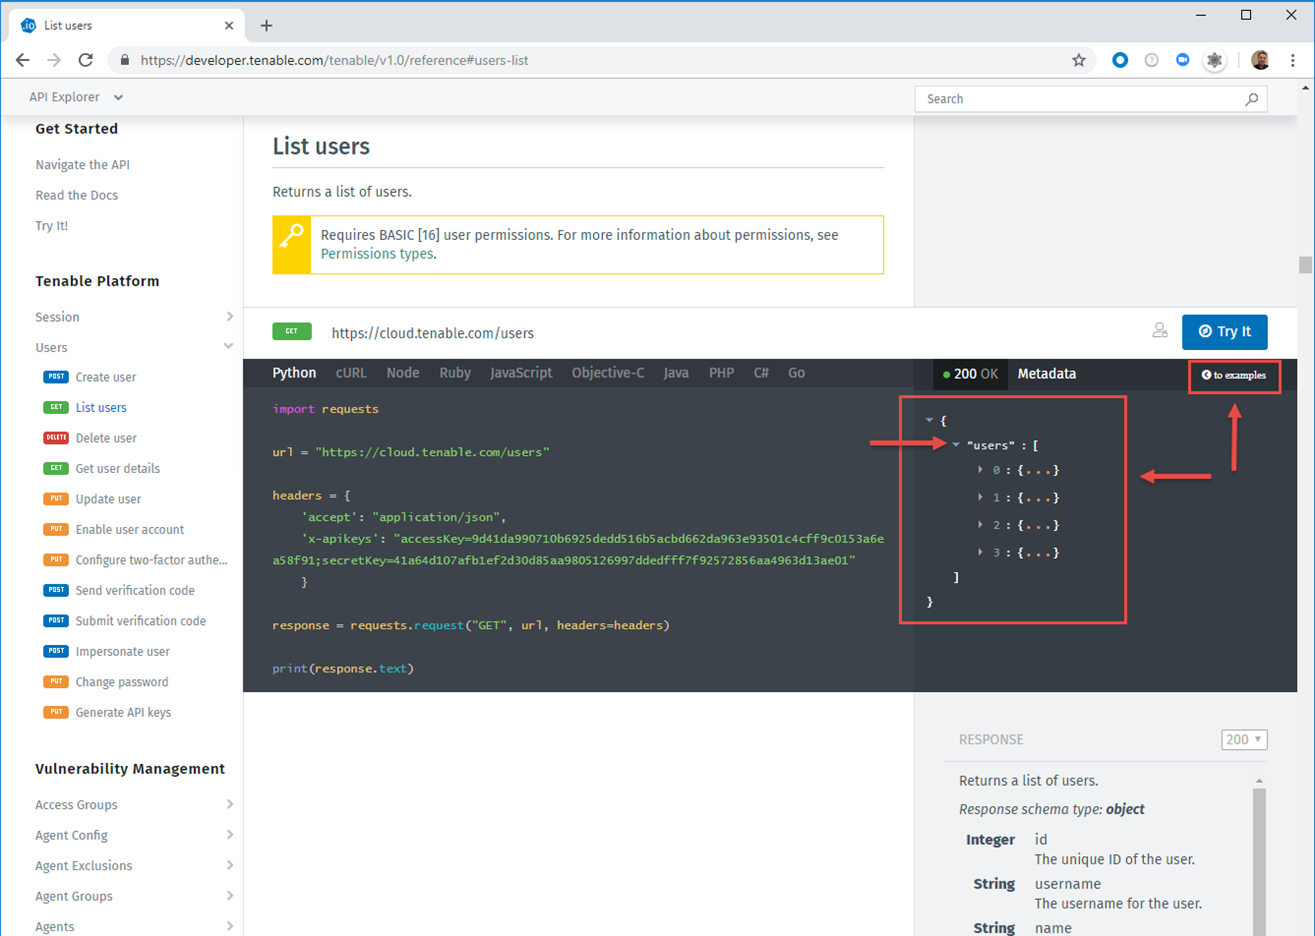This screenshot has height=936, width=1315.
Task: Click in the Search input field
Action: [1091, 99]
